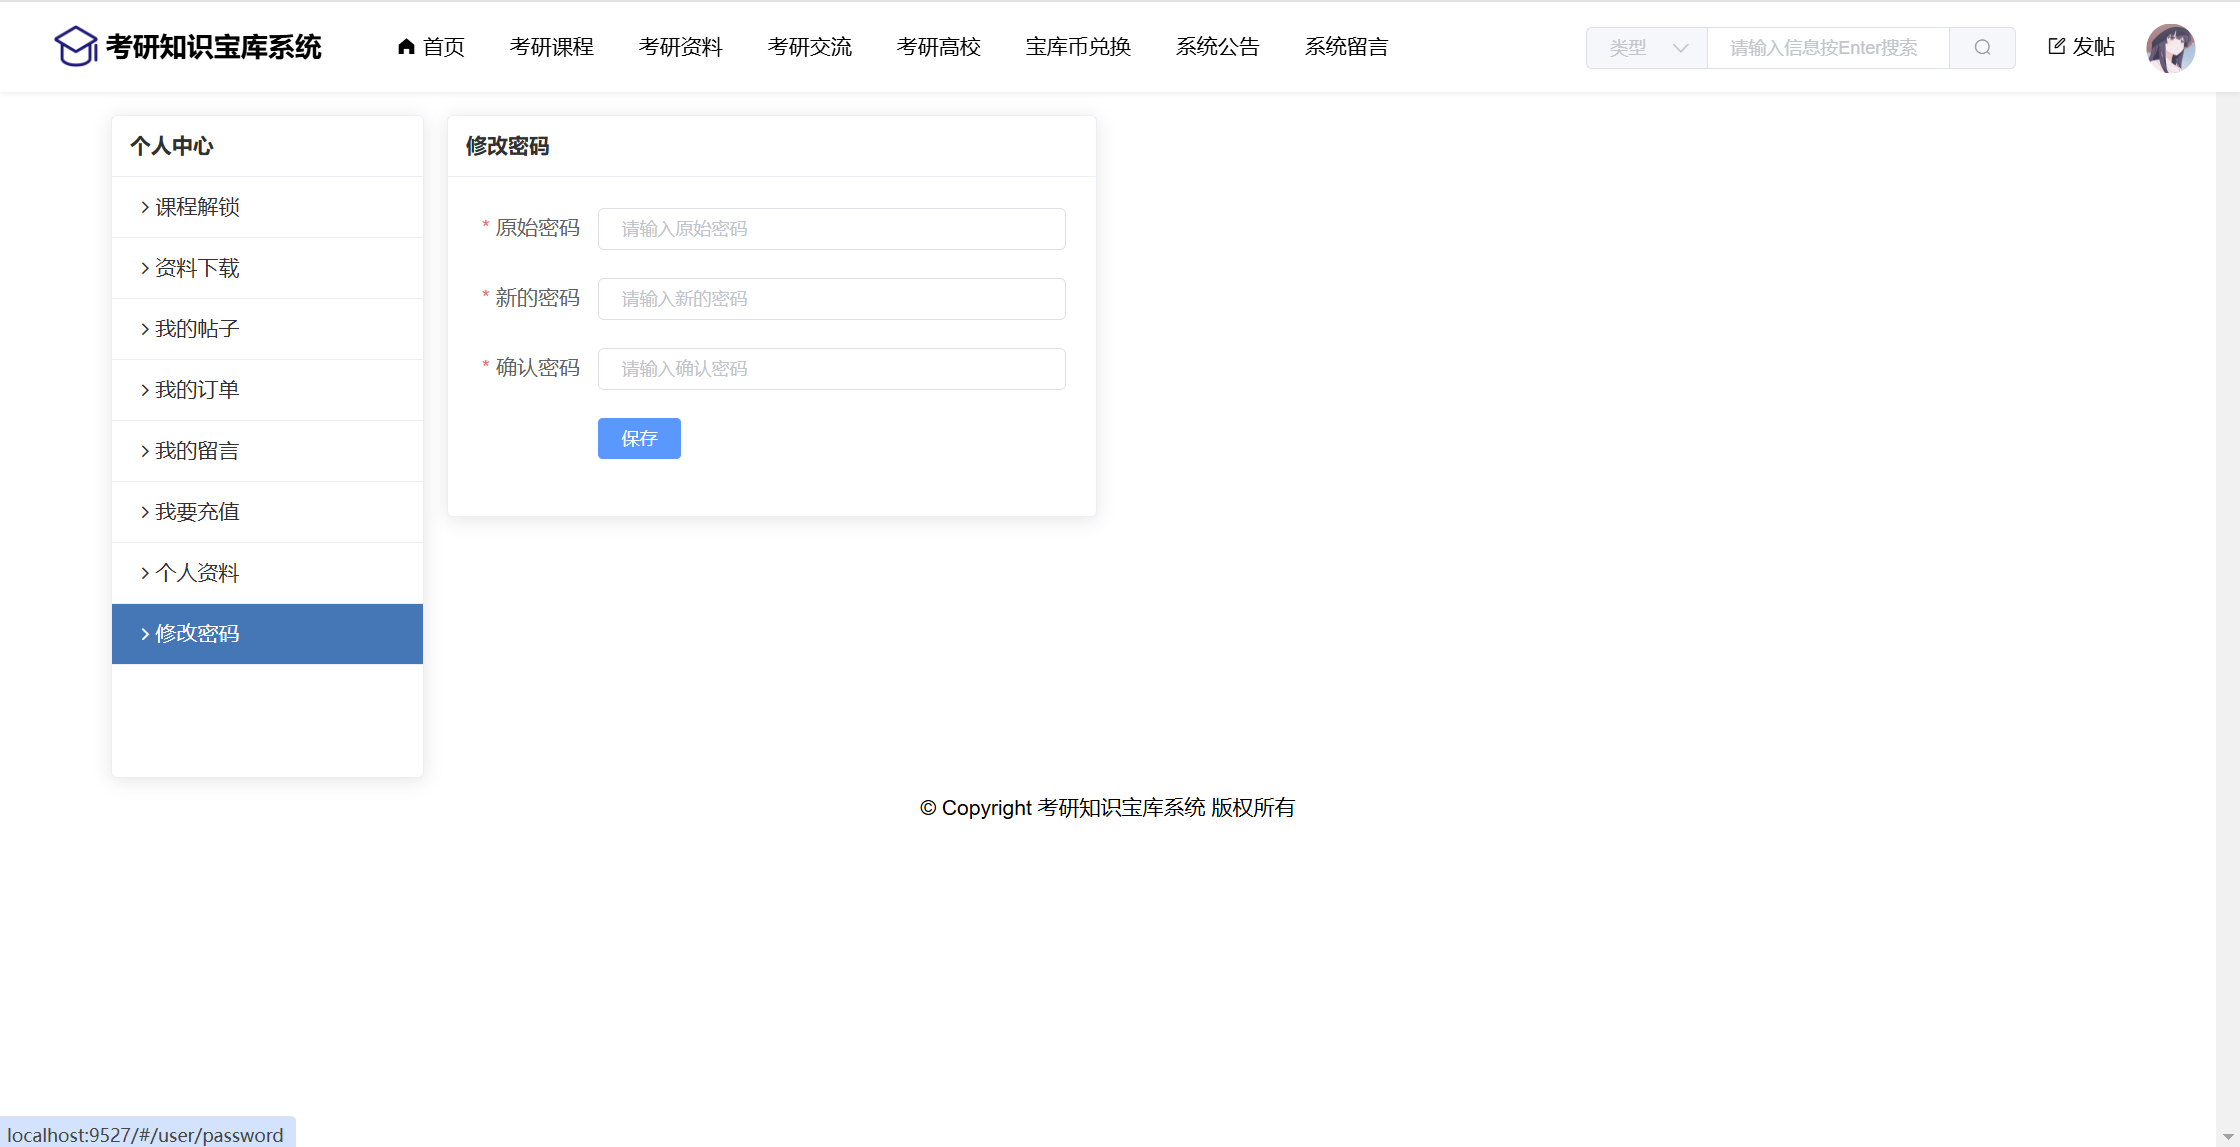
Task: Open 我的订单 in sidebar
Action: point(197,390)
